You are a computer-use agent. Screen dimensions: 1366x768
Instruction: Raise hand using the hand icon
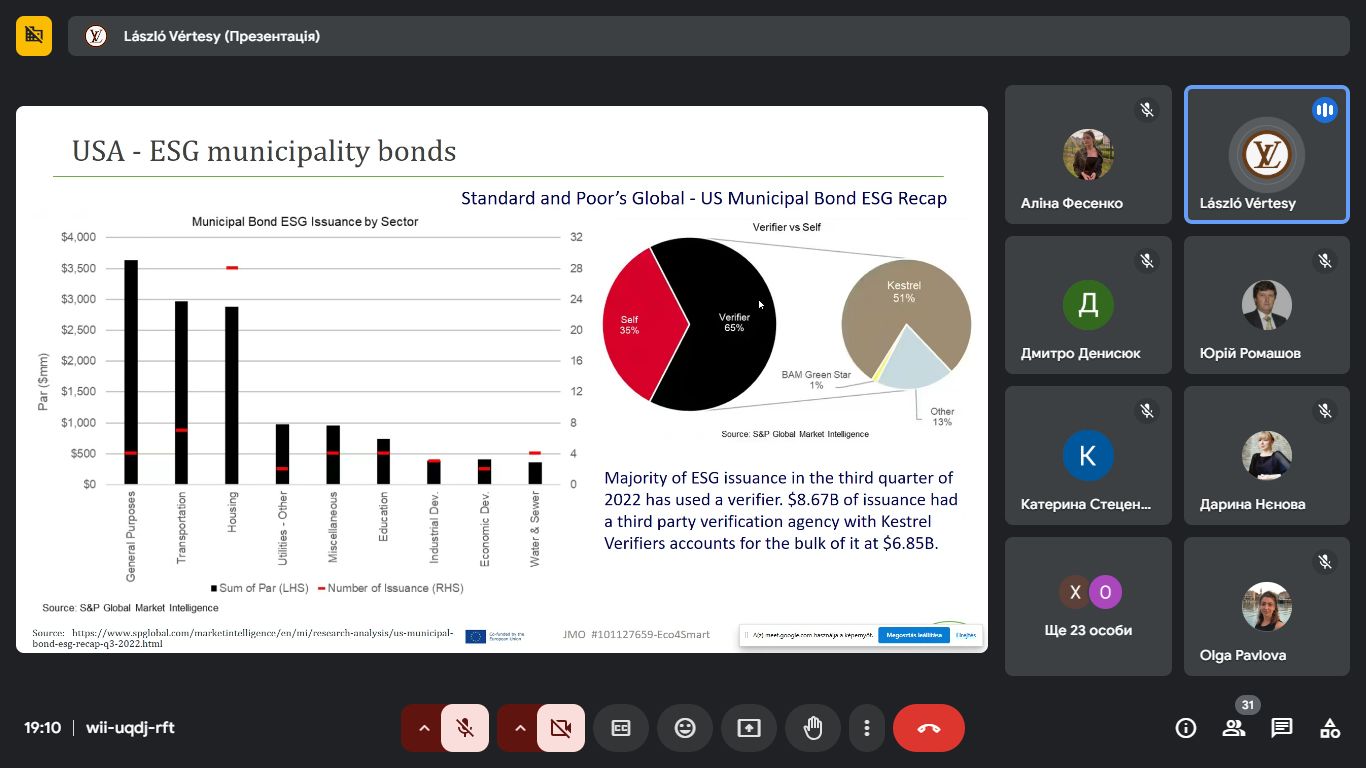pos(813,728)
